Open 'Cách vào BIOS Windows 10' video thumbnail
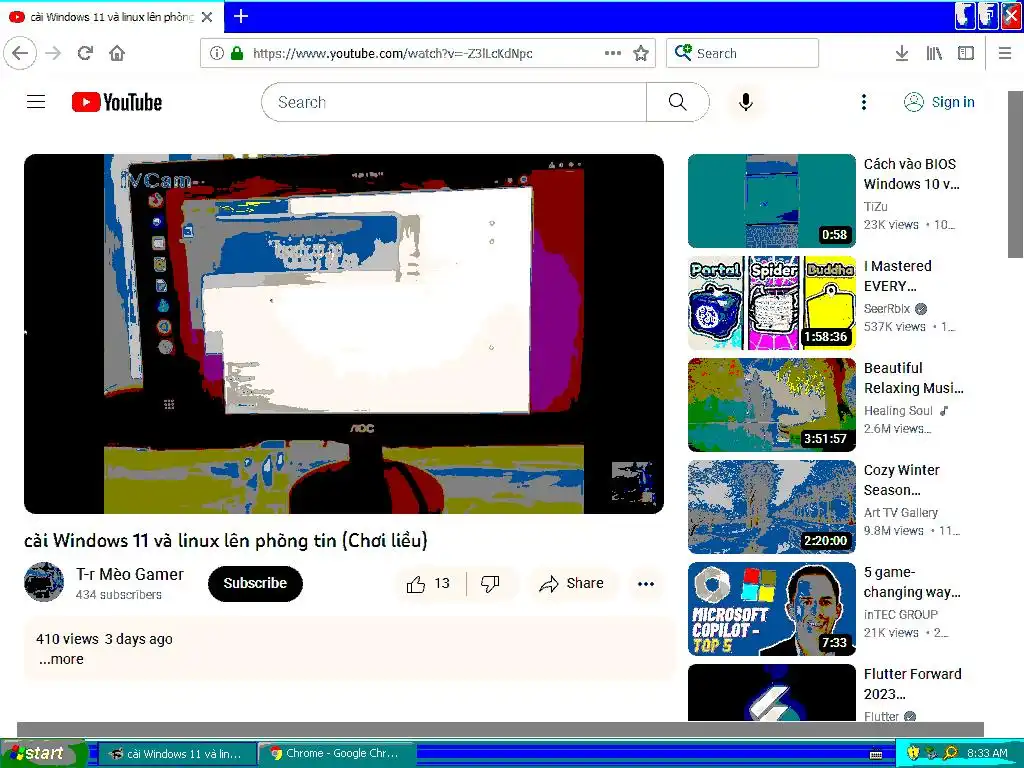The image size is (1024, 768). pyautogui.click(x=771, y=200)
